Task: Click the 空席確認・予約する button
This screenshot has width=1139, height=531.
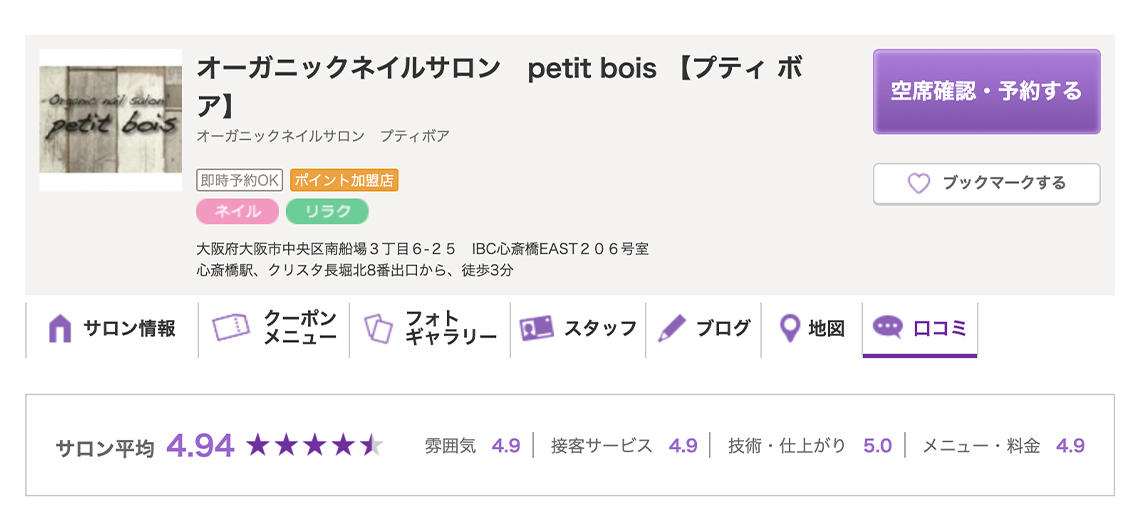Action: pyautogui.click(x=986, y=92)
